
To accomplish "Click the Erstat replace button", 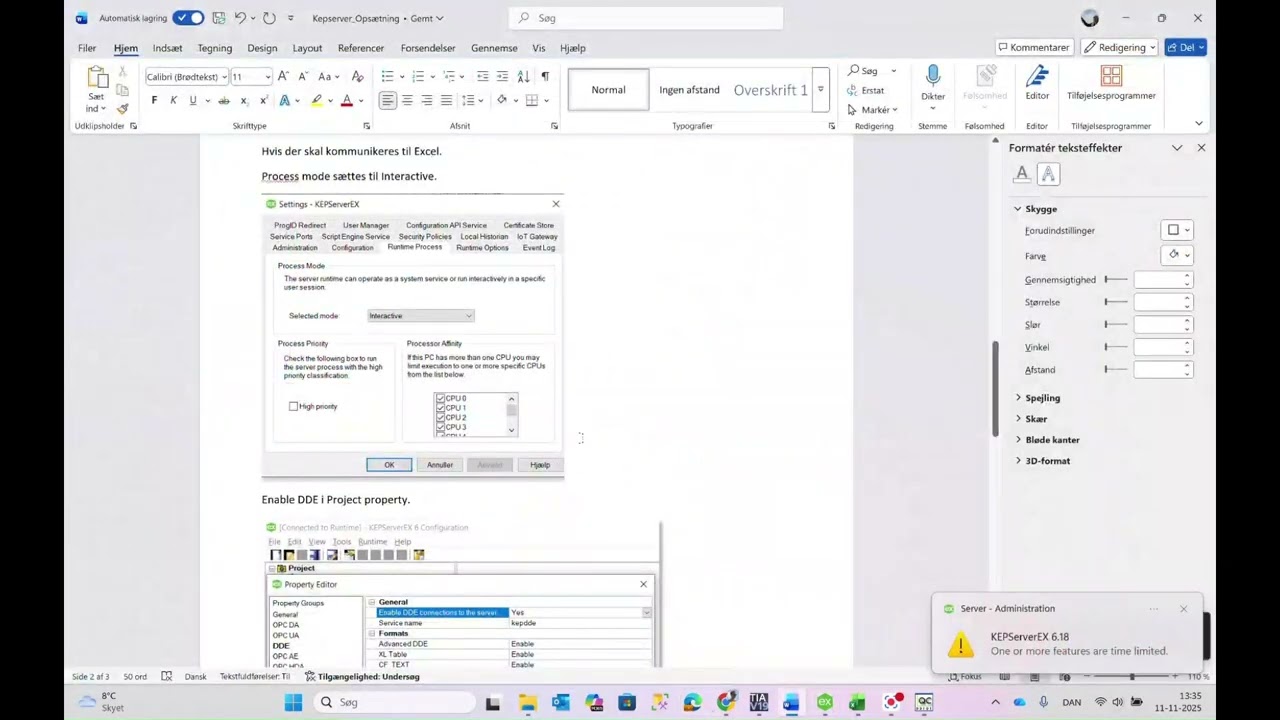I will click(866, 90).
